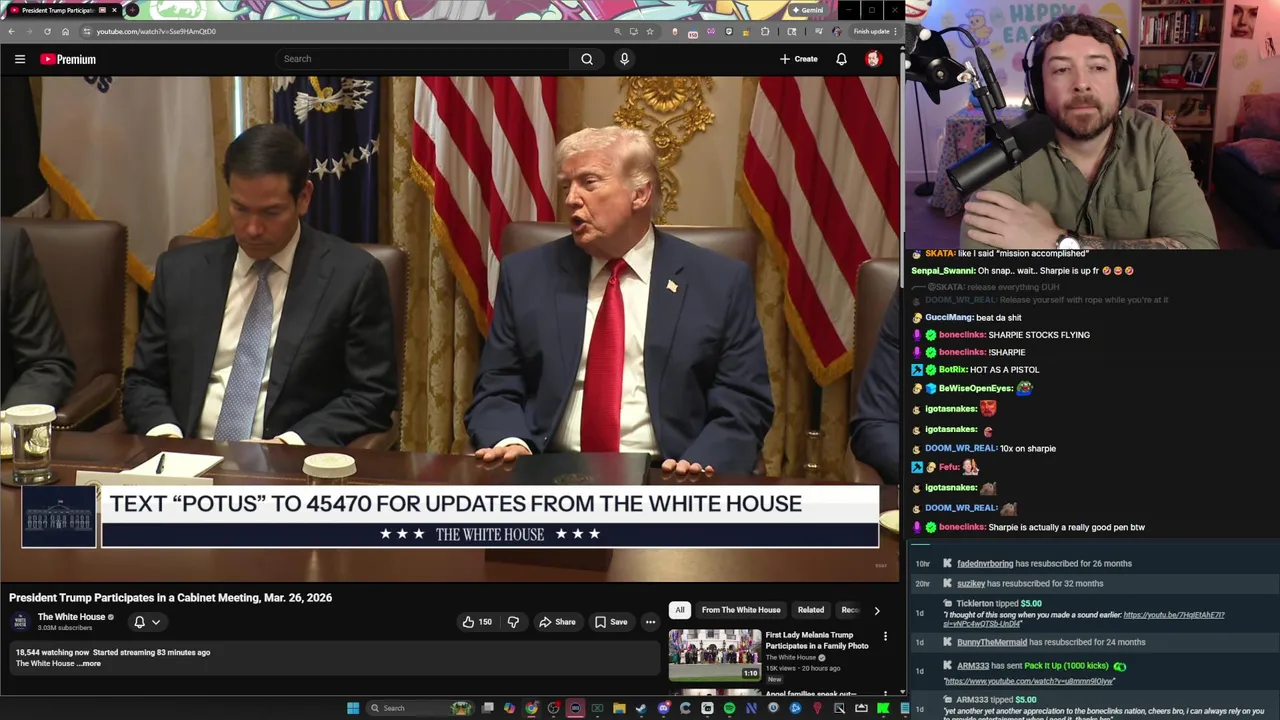This screenshot has width=1280, height=720.
Task: Reload the YouTube page
Action: pyautogui.click(x=47, y=31)
